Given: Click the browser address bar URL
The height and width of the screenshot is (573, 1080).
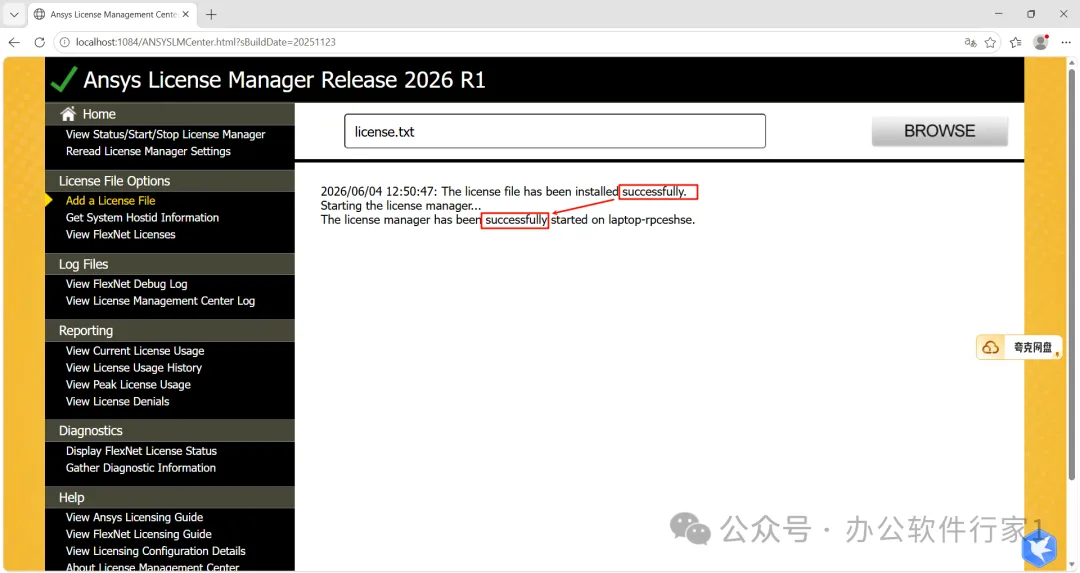Looking at the screenshot, I should tap(205, 42).
